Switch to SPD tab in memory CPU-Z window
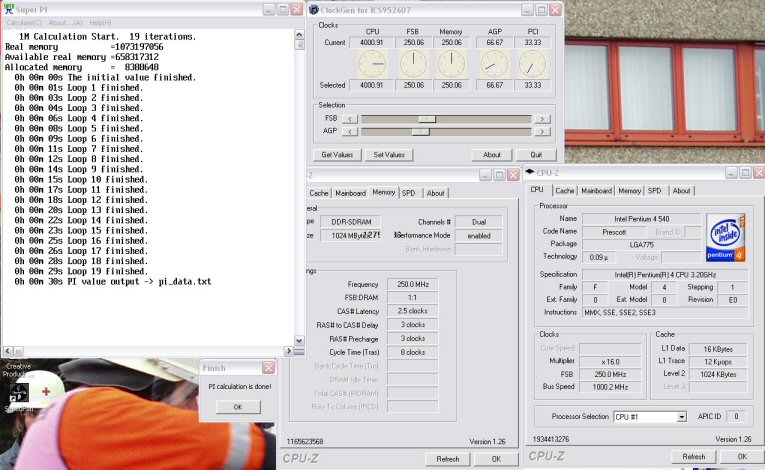 [x=409, y=193]
